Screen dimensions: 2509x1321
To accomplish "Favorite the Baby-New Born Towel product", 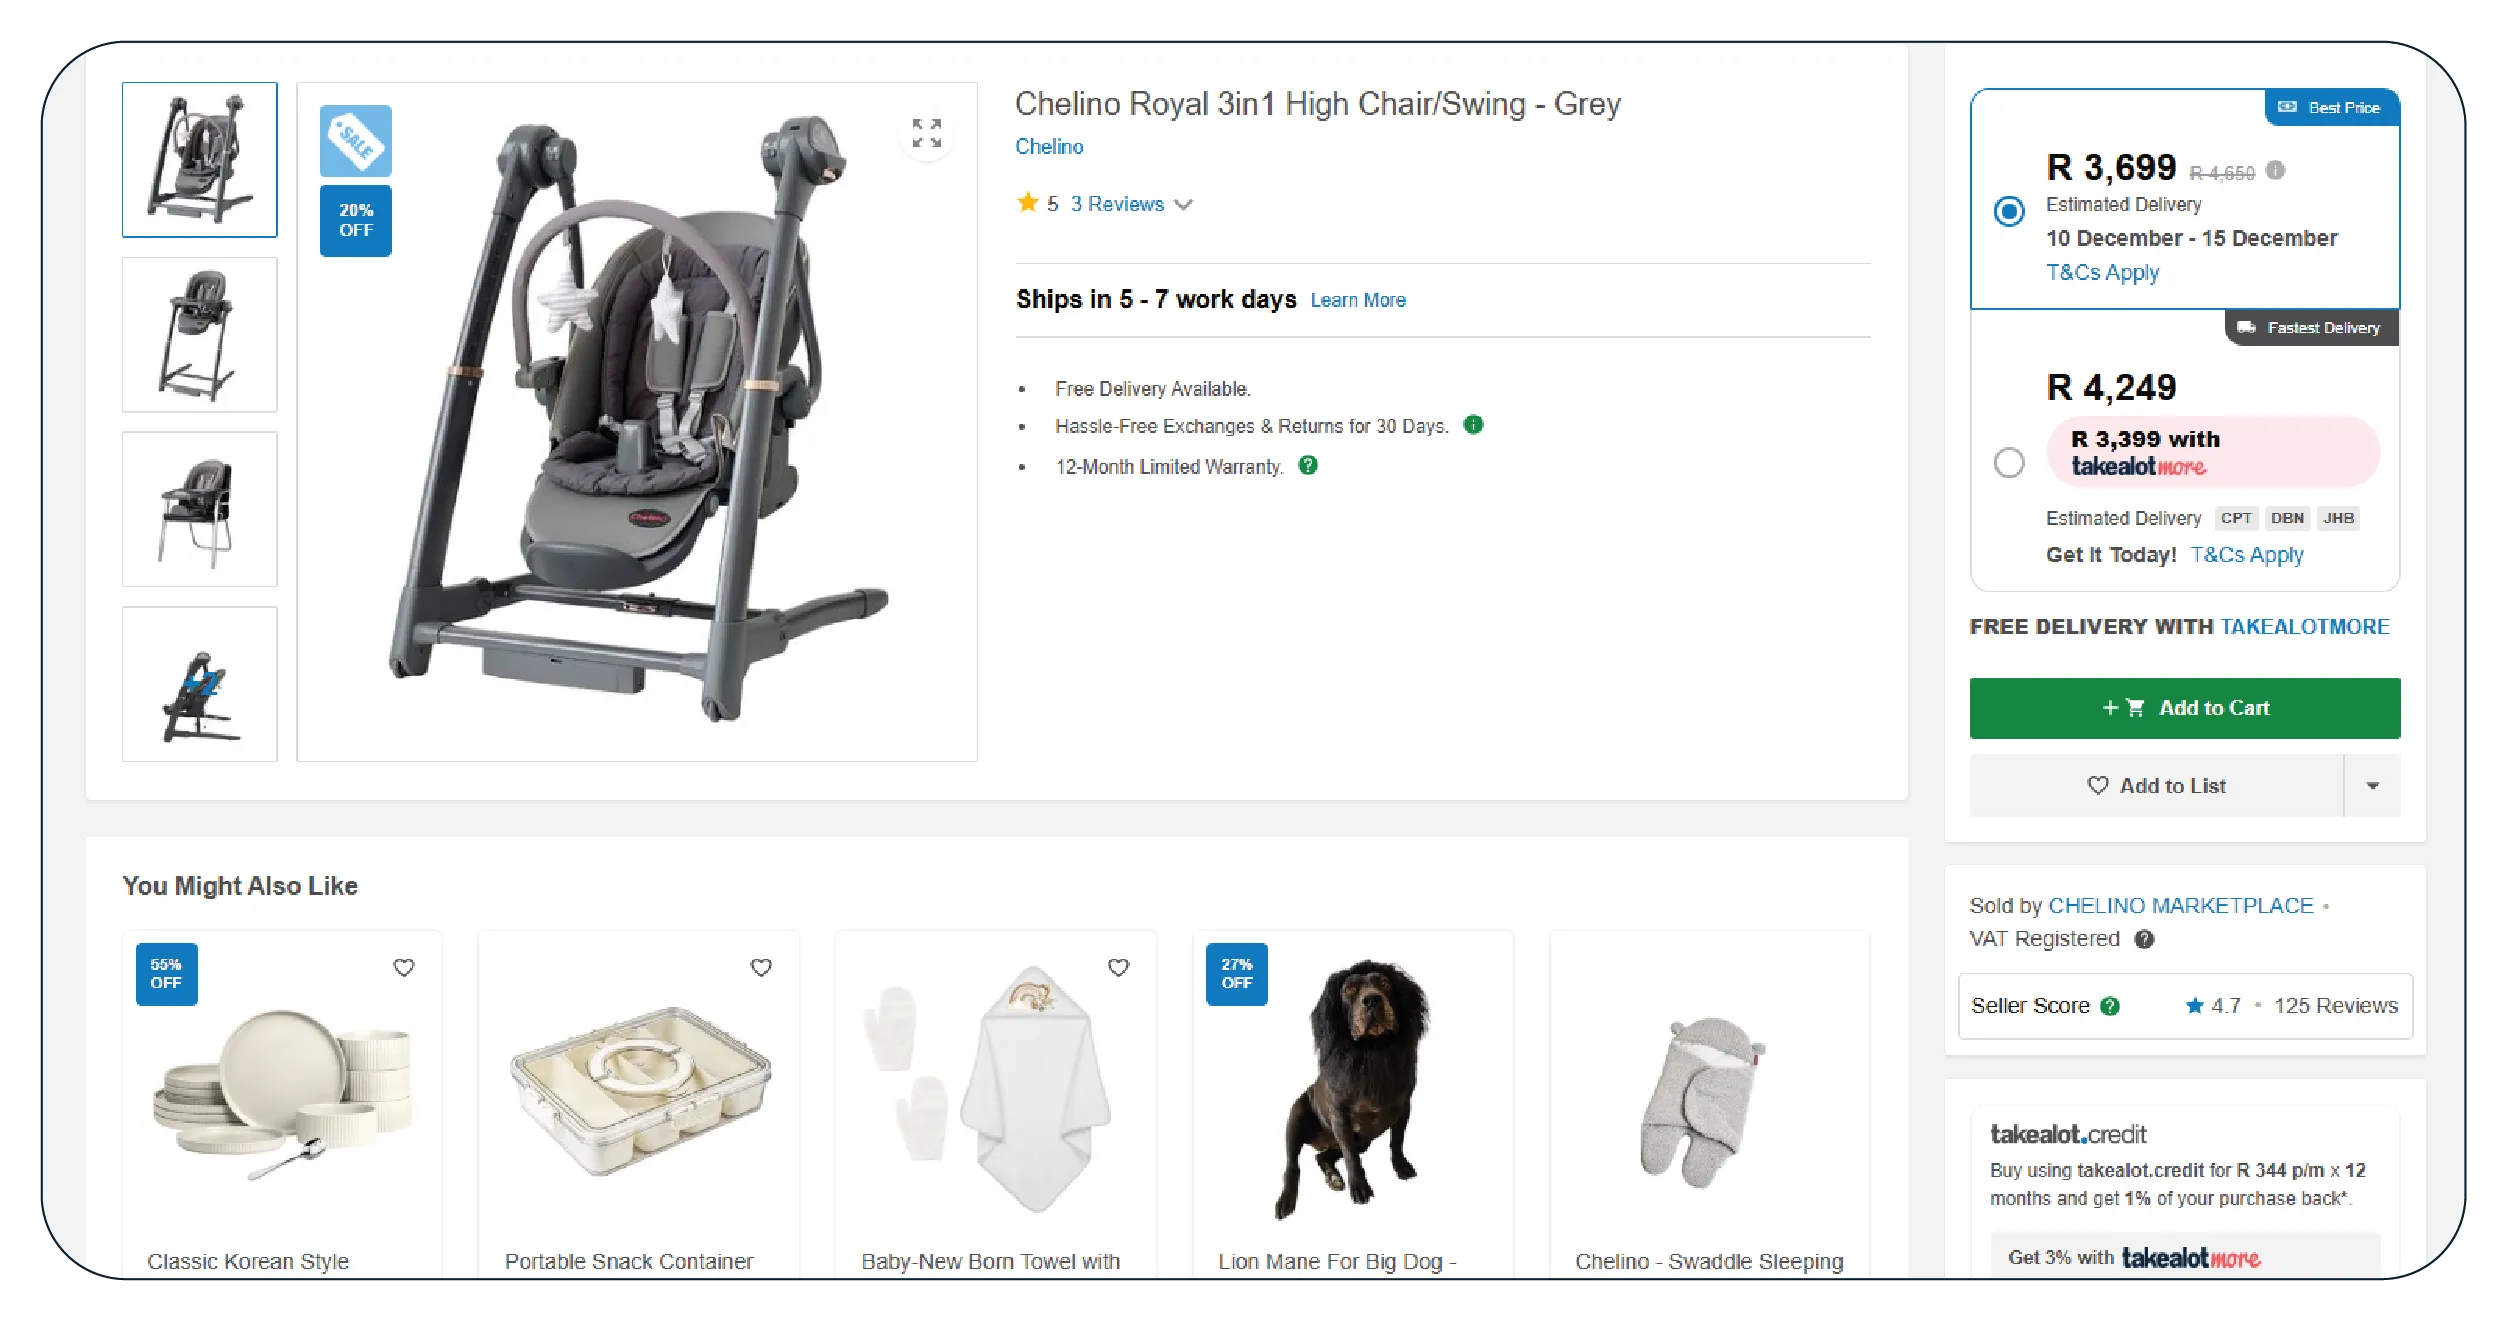I will [x=1118, y=967].
